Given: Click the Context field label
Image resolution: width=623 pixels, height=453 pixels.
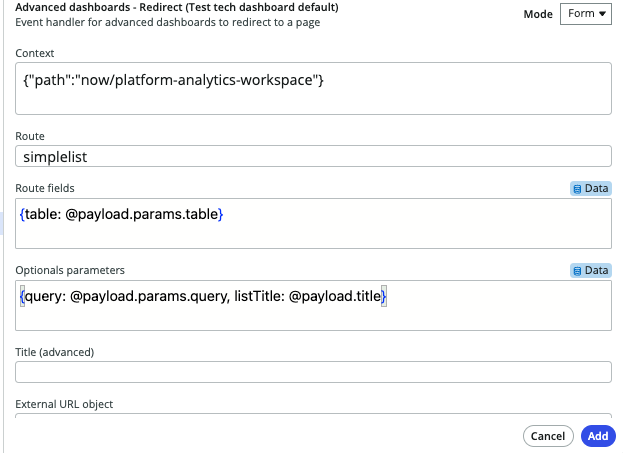Looking at the screenshot, I should click(x=35, y=53).
